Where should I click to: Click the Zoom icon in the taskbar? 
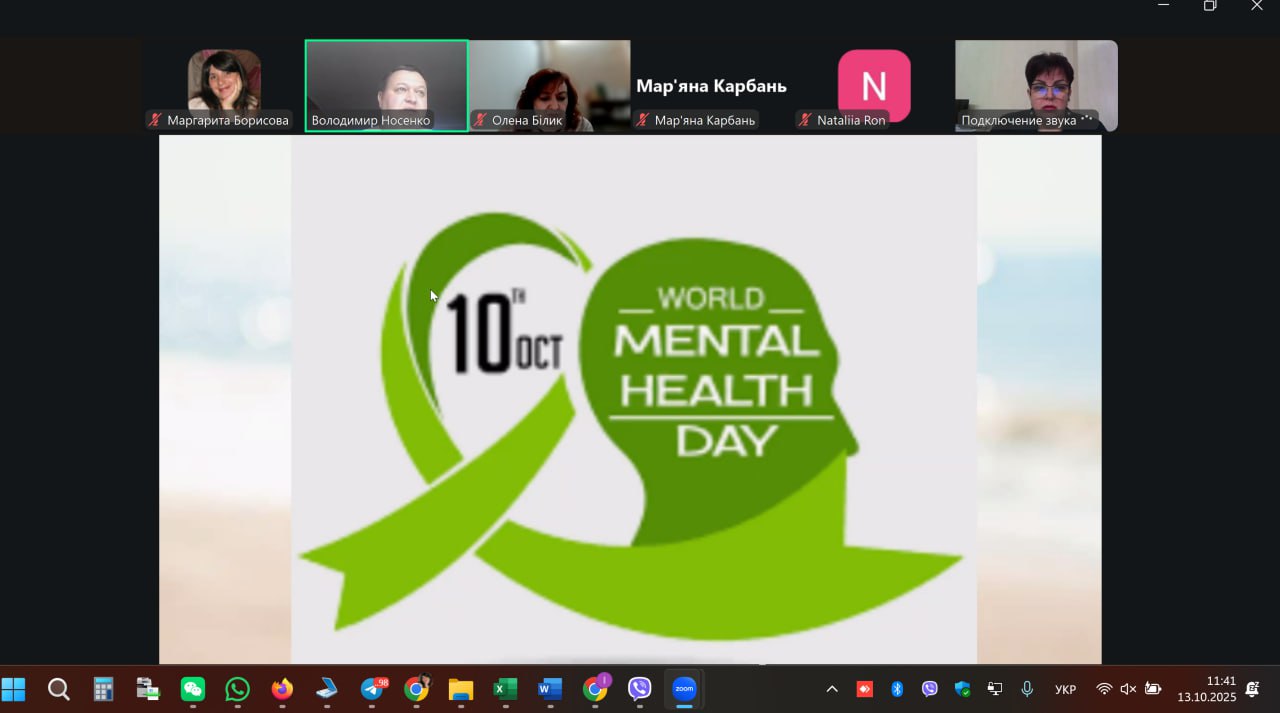tap(684, 689)
